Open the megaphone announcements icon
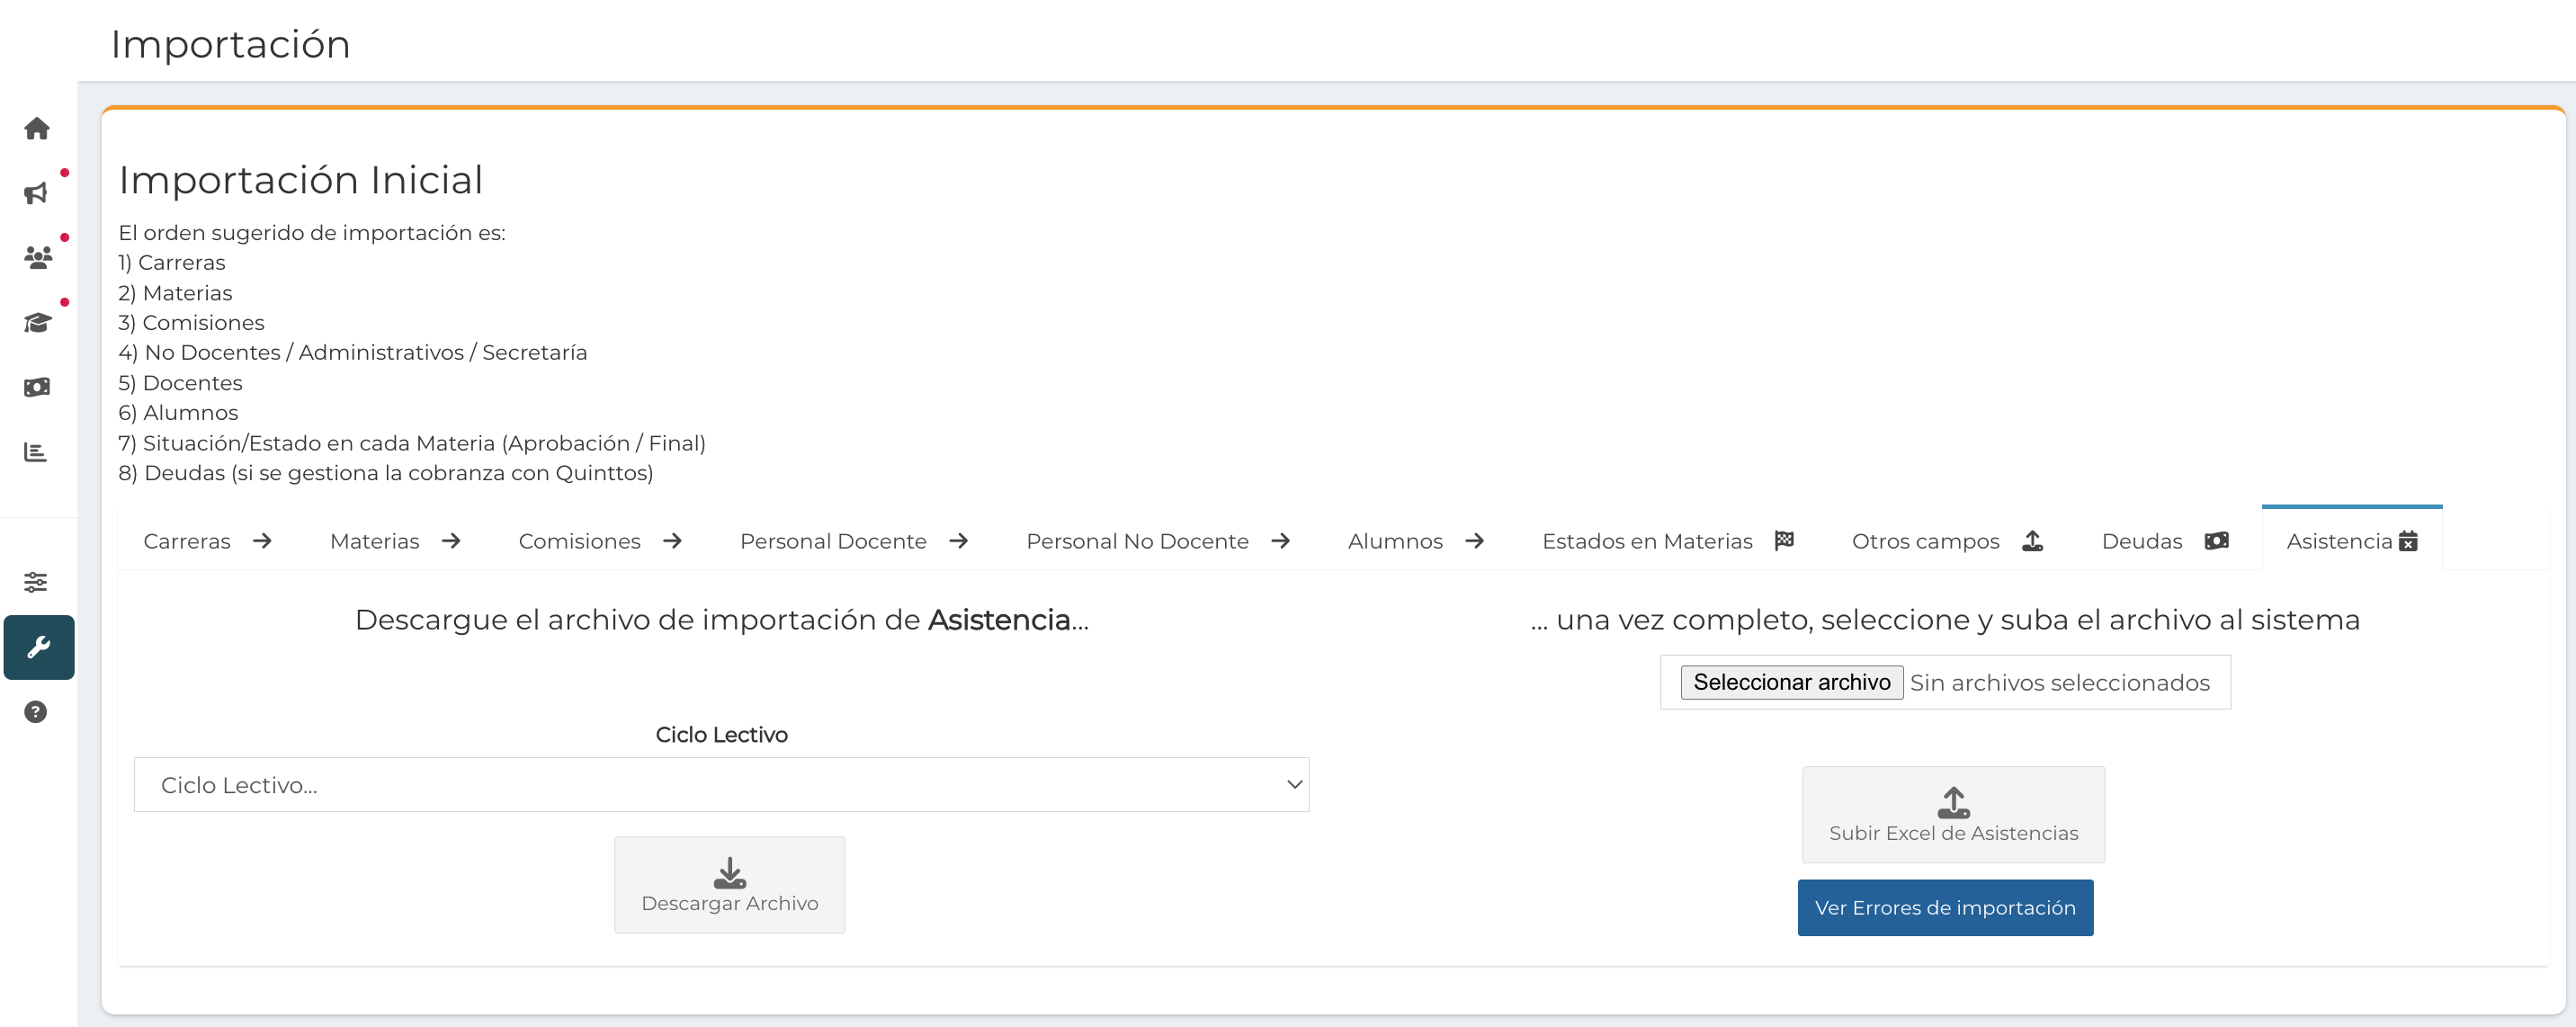The image size is (2576, 1027). point(37,193)
